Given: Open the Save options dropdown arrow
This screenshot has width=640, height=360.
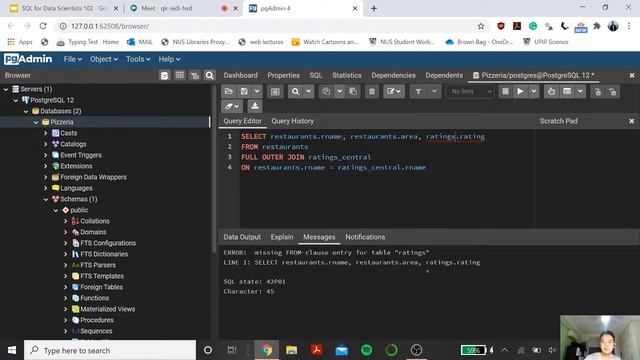Looking at the screenshot, I should pyautogui.click(x=257, y=91).
